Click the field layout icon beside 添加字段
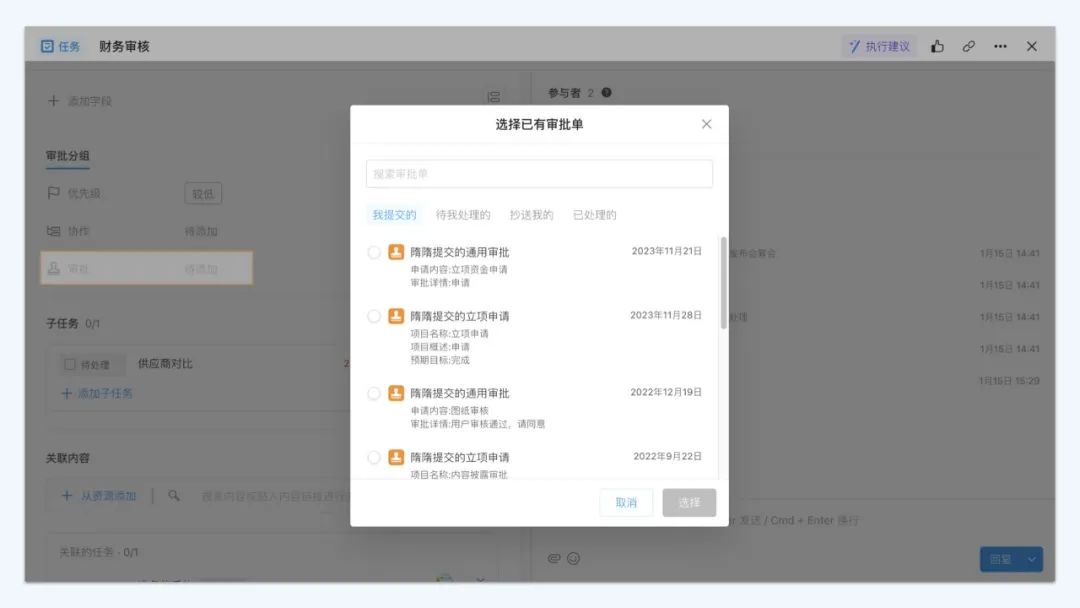This screenshot has height=608, width=1080. [x=493, y=97]
